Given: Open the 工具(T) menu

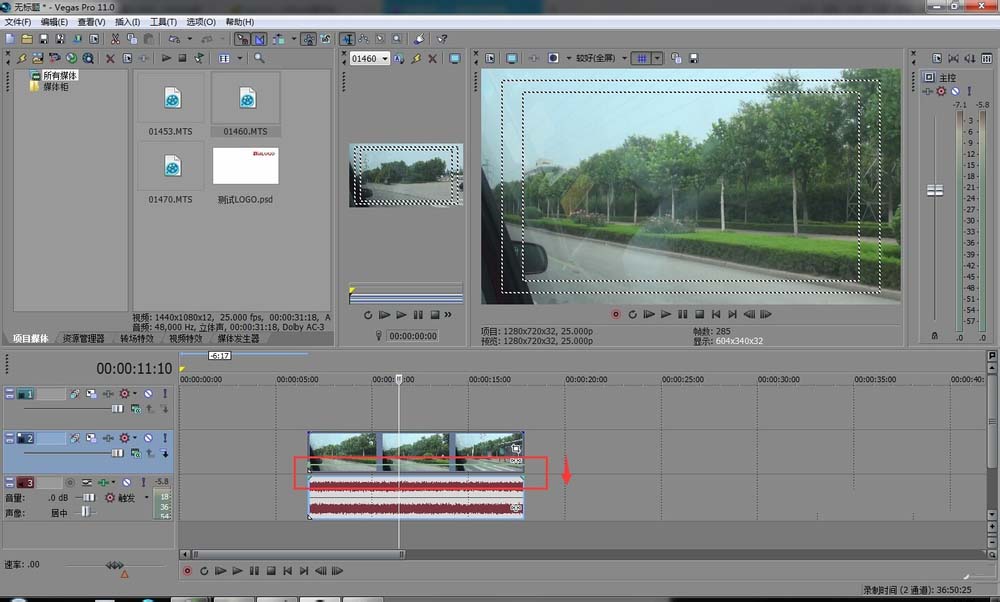Looking at the screenshot, I should point(163,22).
